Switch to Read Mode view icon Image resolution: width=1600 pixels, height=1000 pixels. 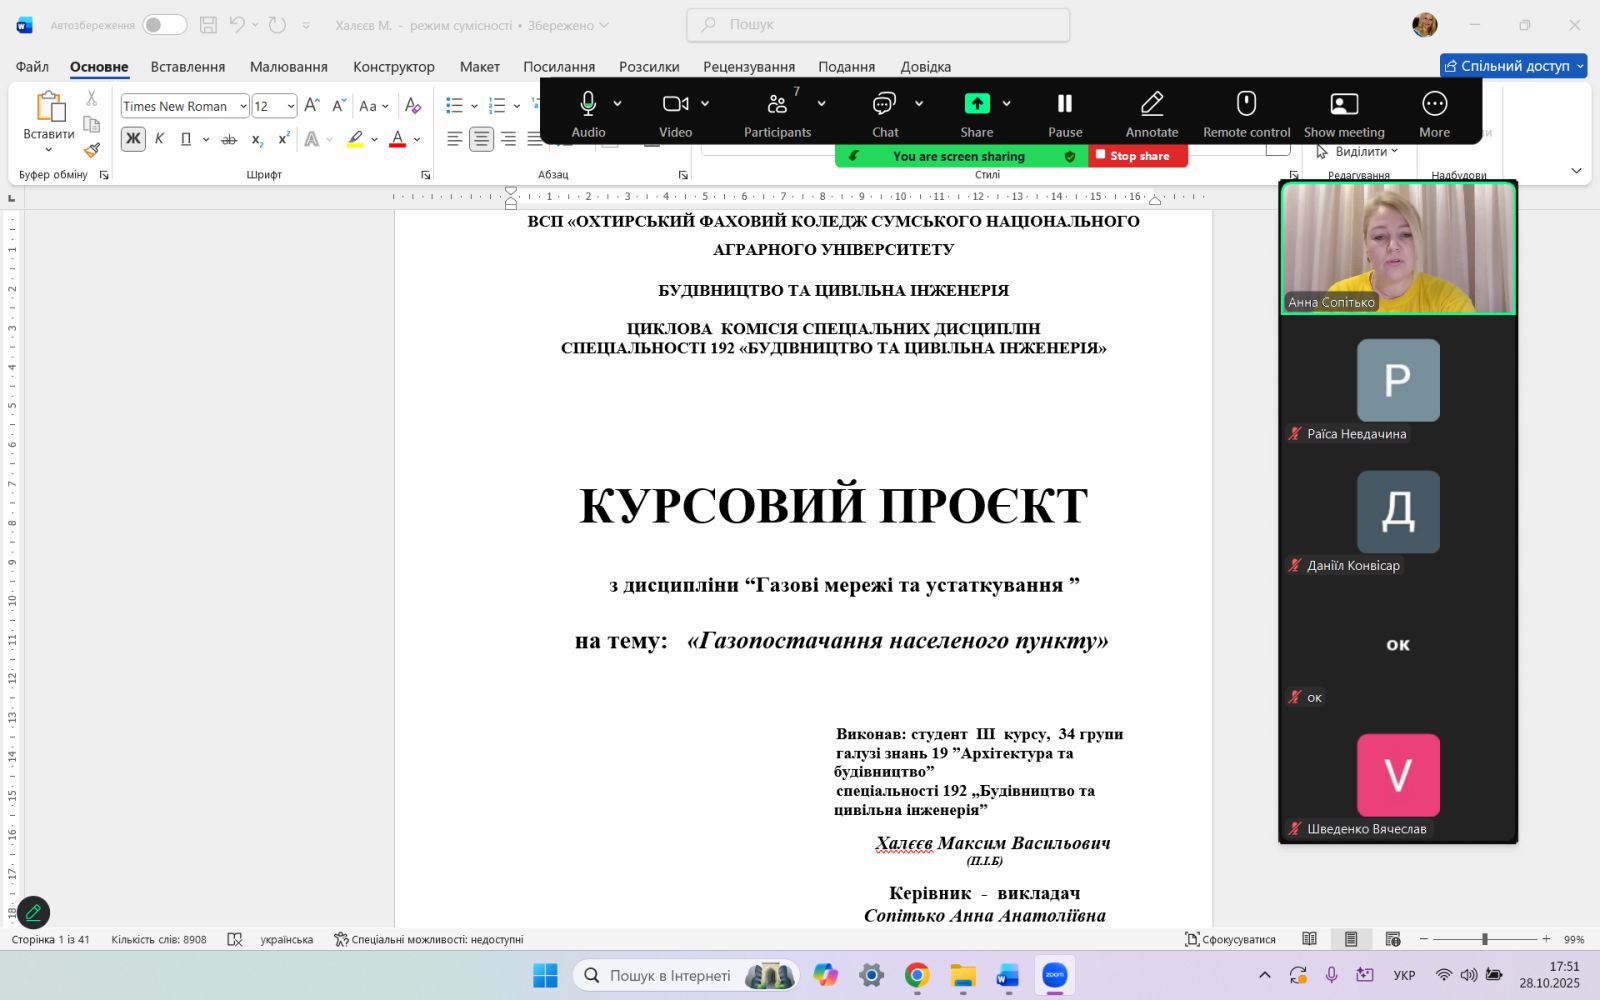pyautogui.click(x=1309, y=939)
